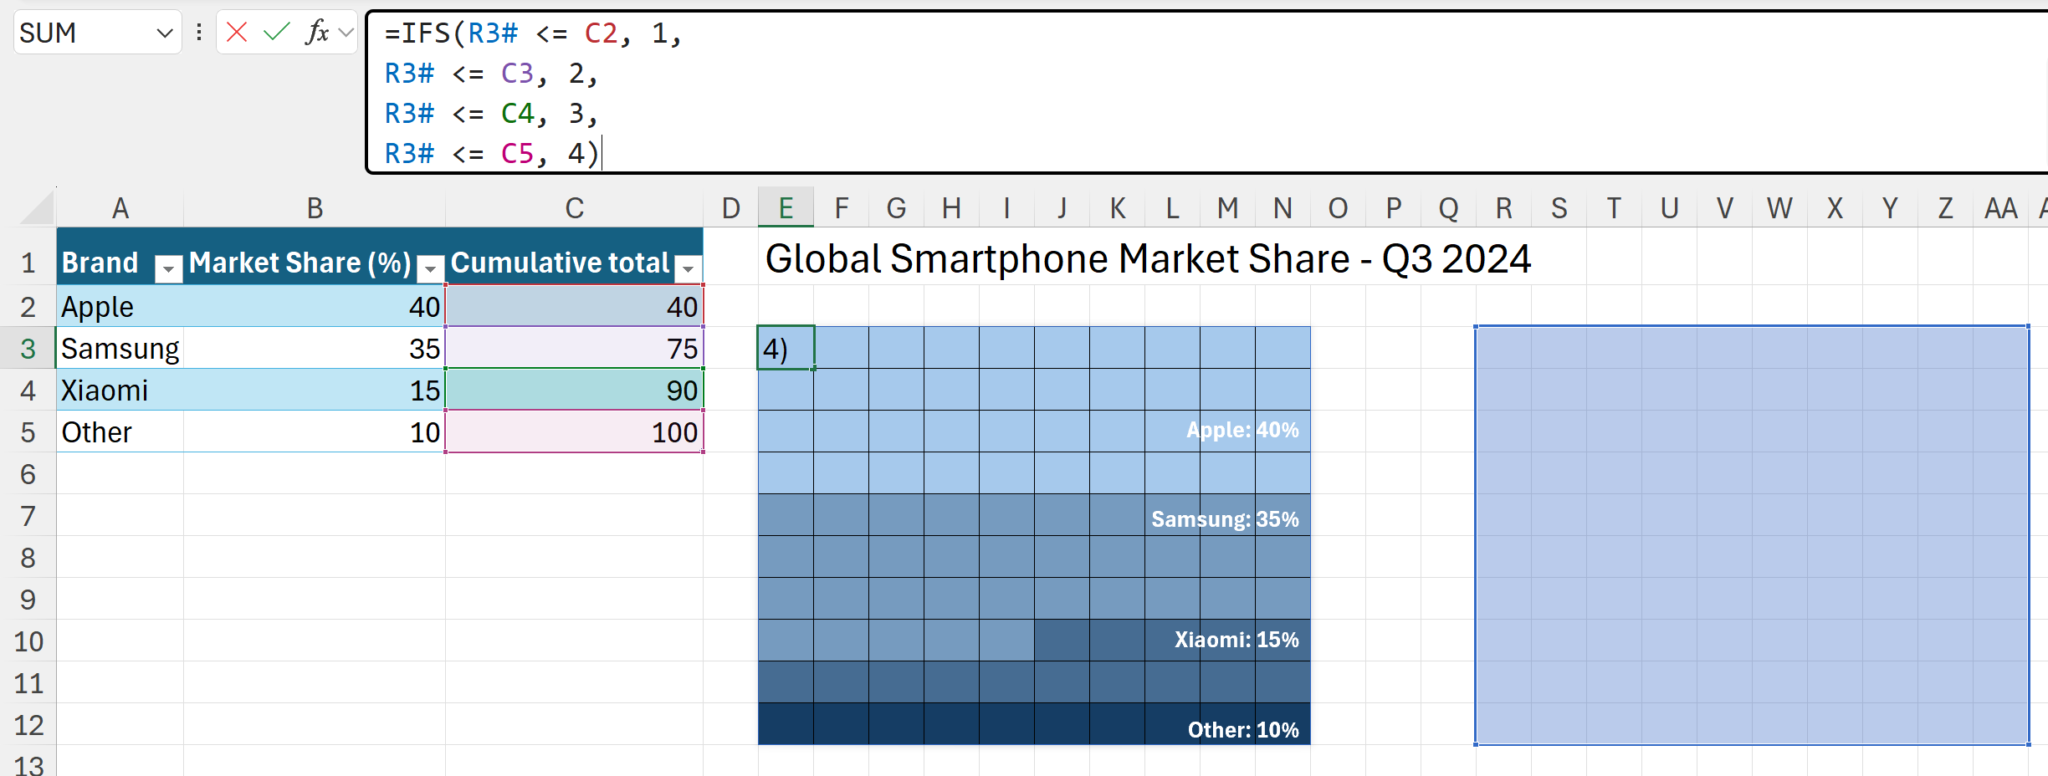2048x776 pixels.
Task: Select the column E header
Action: pos(786,208)
